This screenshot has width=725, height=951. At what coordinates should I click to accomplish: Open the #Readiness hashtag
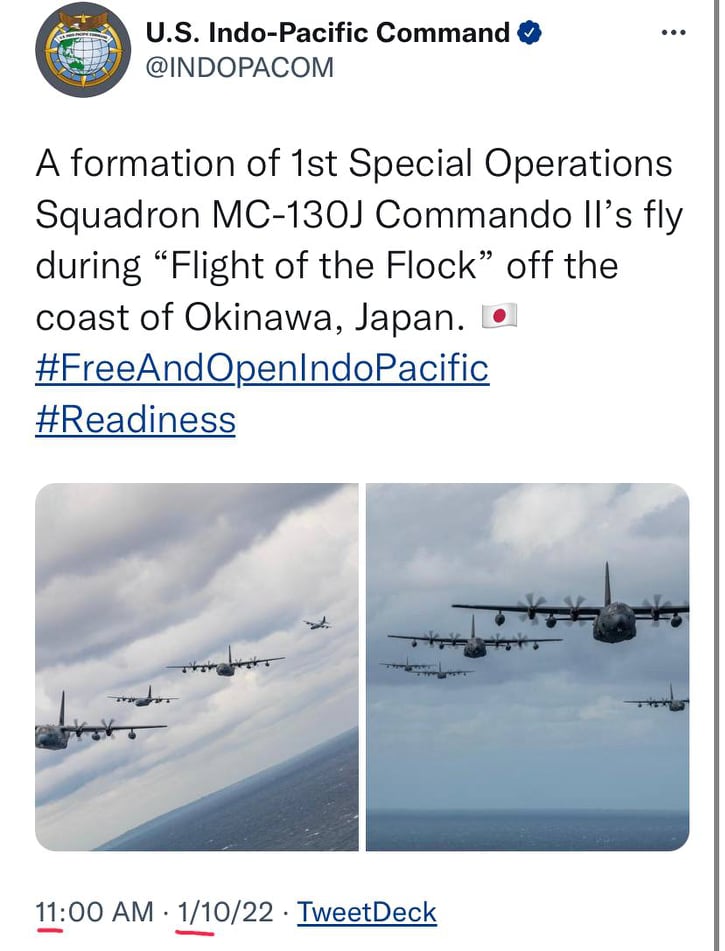pyautogui.click(x=136, y=419)
